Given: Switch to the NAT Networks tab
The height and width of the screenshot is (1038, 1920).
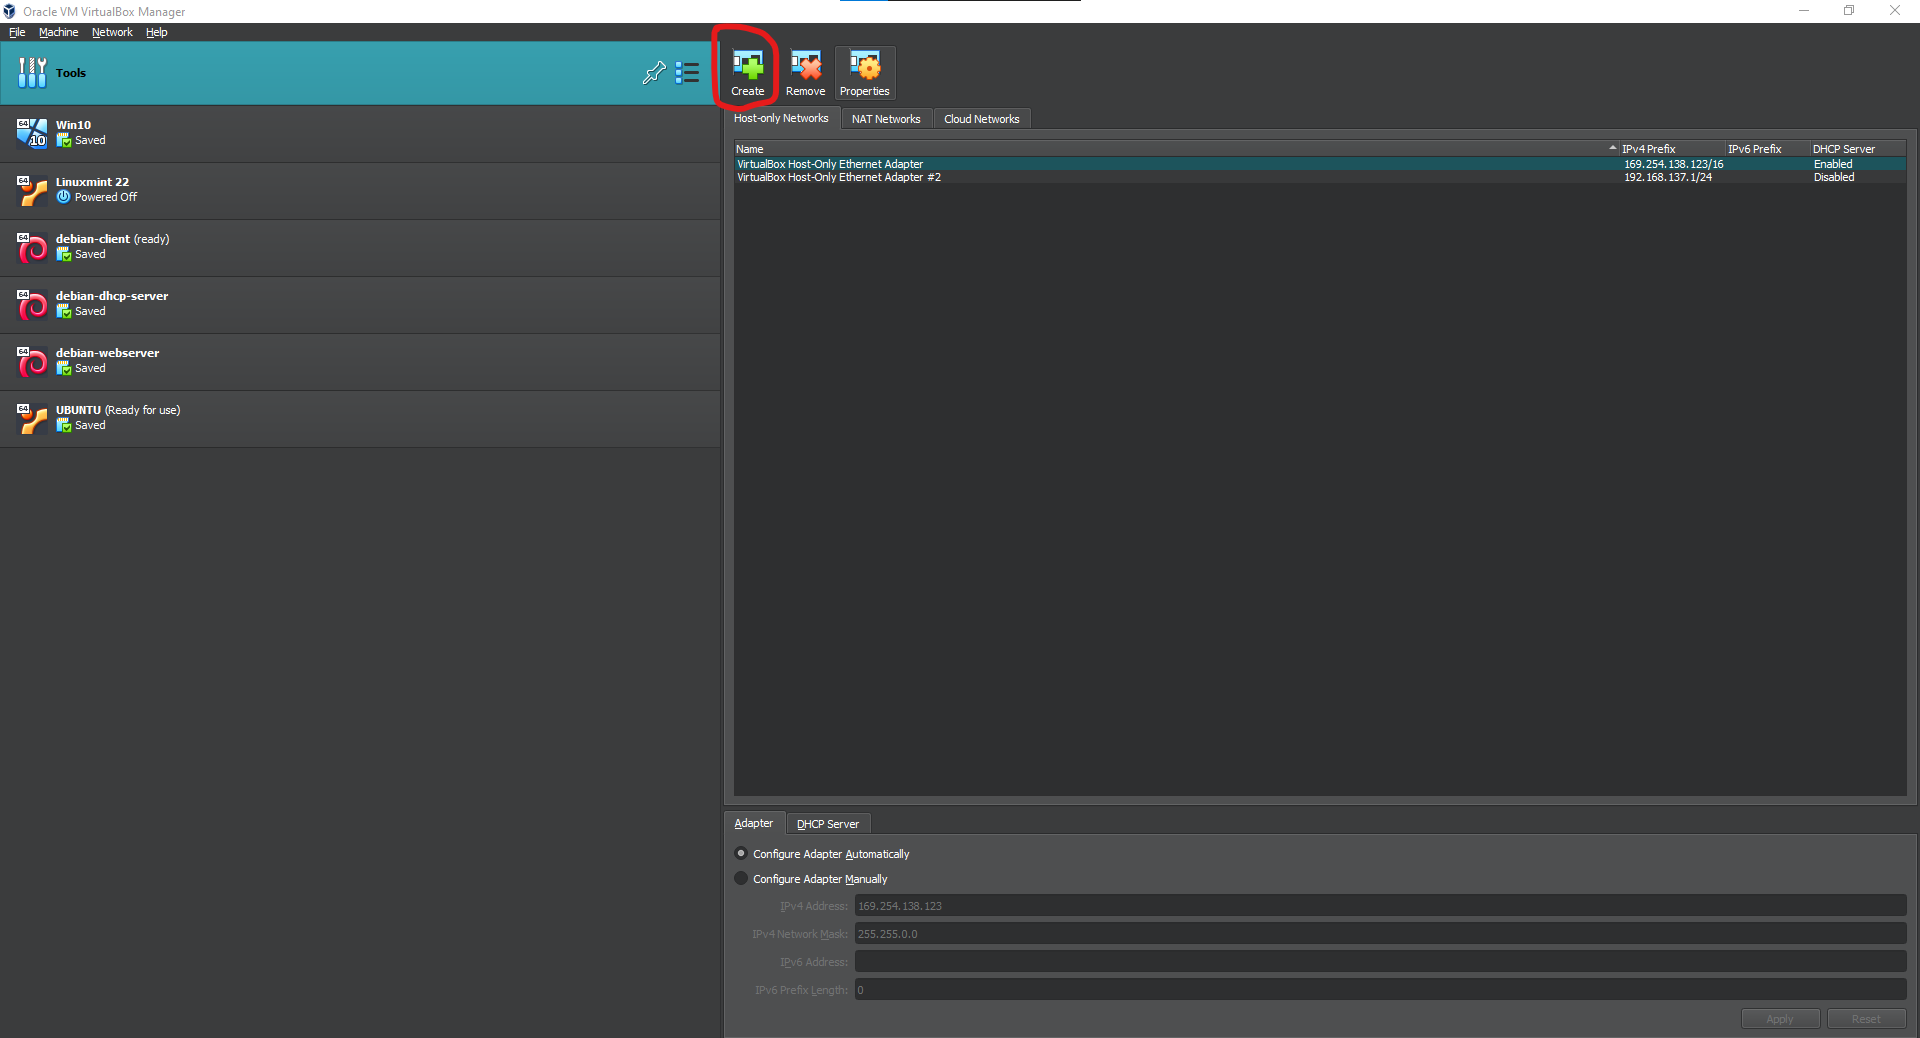Looking at the screenshot, I should click(x=885, y=119).
